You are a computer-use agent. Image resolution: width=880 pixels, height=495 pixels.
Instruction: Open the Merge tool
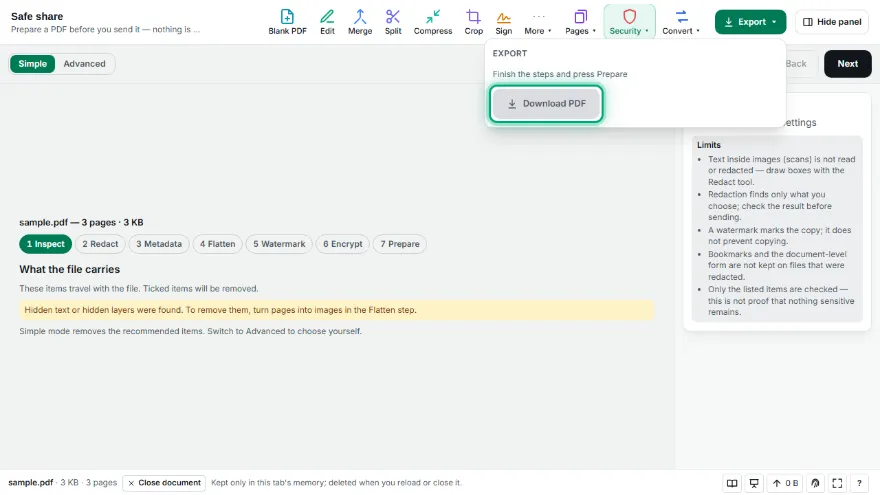360,22
